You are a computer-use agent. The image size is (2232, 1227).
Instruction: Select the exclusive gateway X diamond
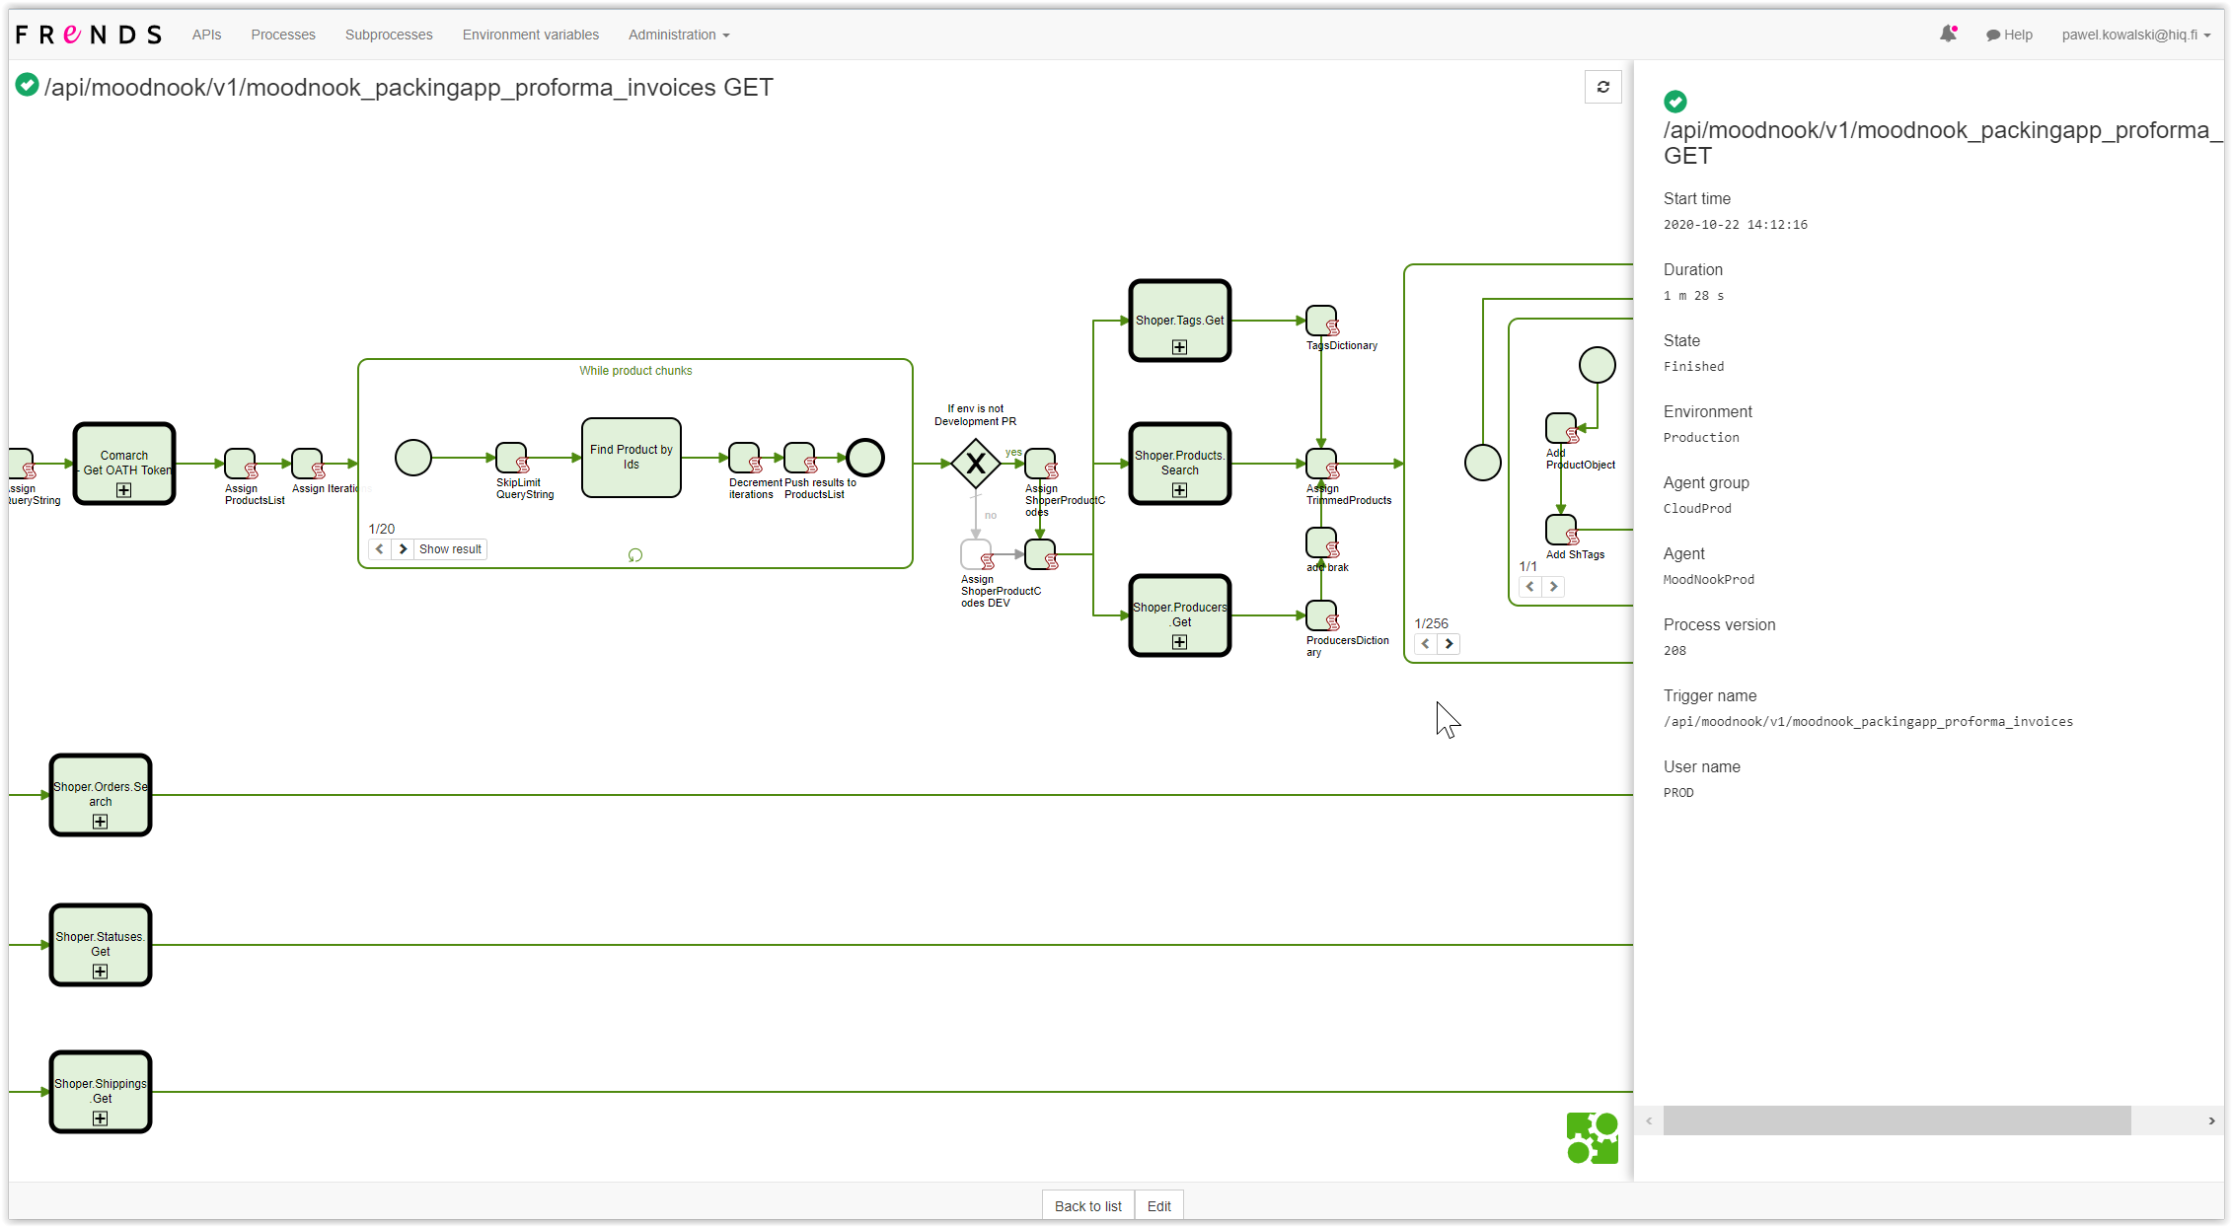click(x=975, y=464)
